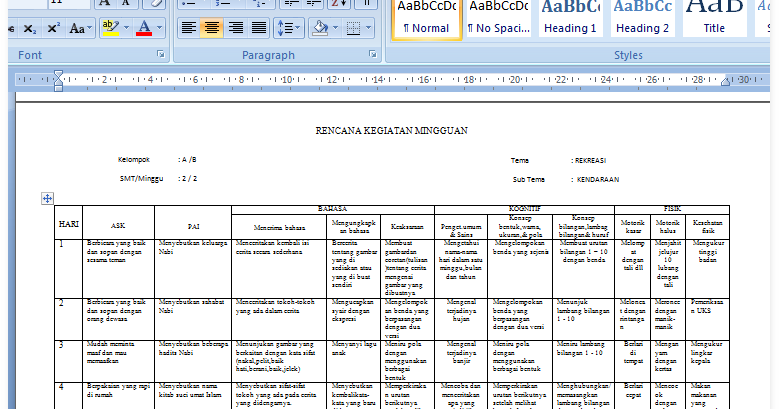This screenshot has width=779, height=409.
Task: Click the Change Case Aa button
Action: click(x=79, y=29)
